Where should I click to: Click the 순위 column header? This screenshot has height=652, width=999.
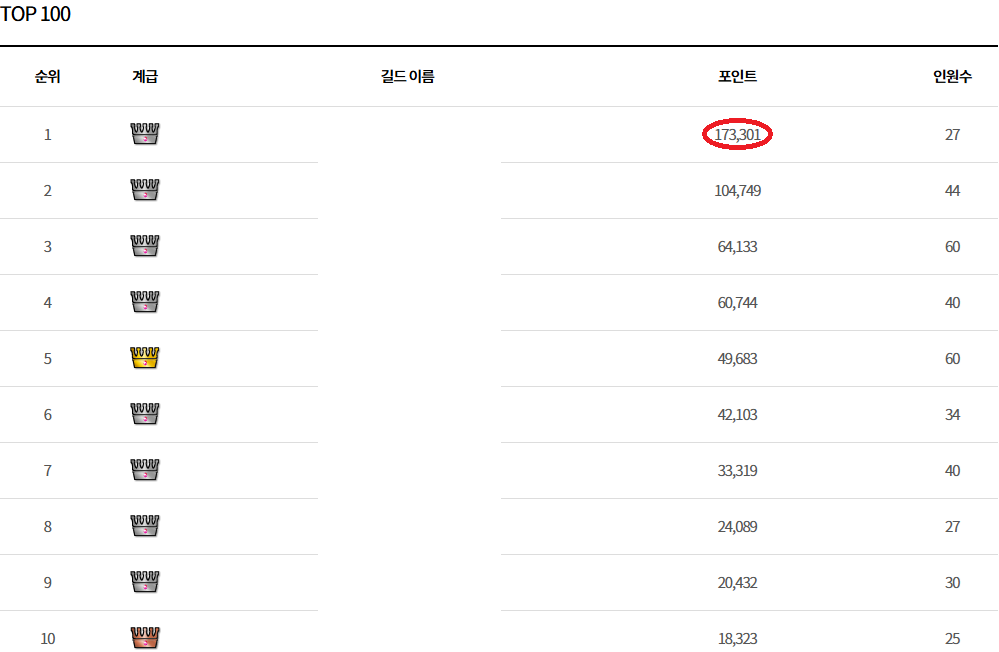pos(48,76)
